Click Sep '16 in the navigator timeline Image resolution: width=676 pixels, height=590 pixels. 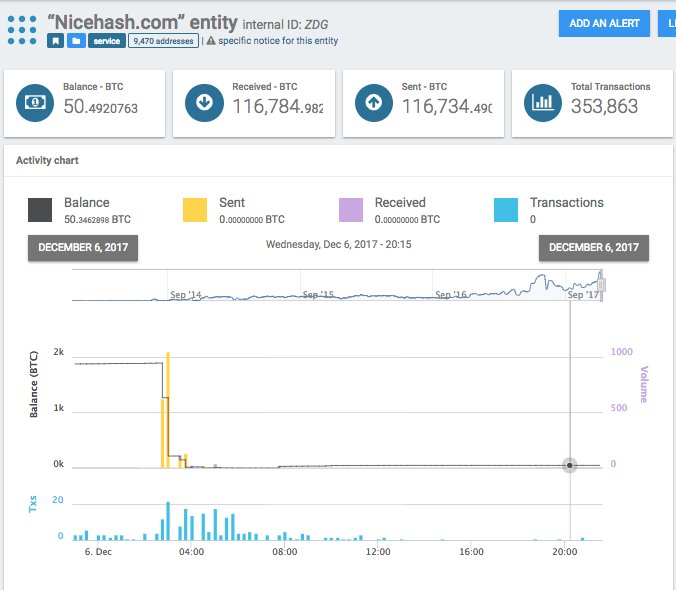(451, 295)
